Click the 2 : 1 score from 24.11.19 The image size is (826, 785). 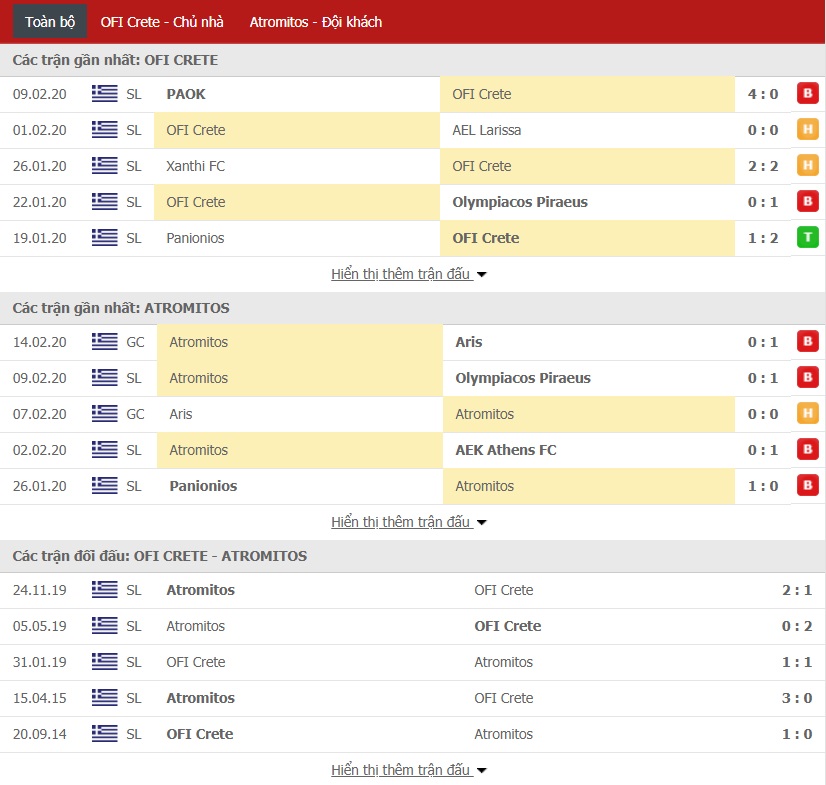[797, 590]
